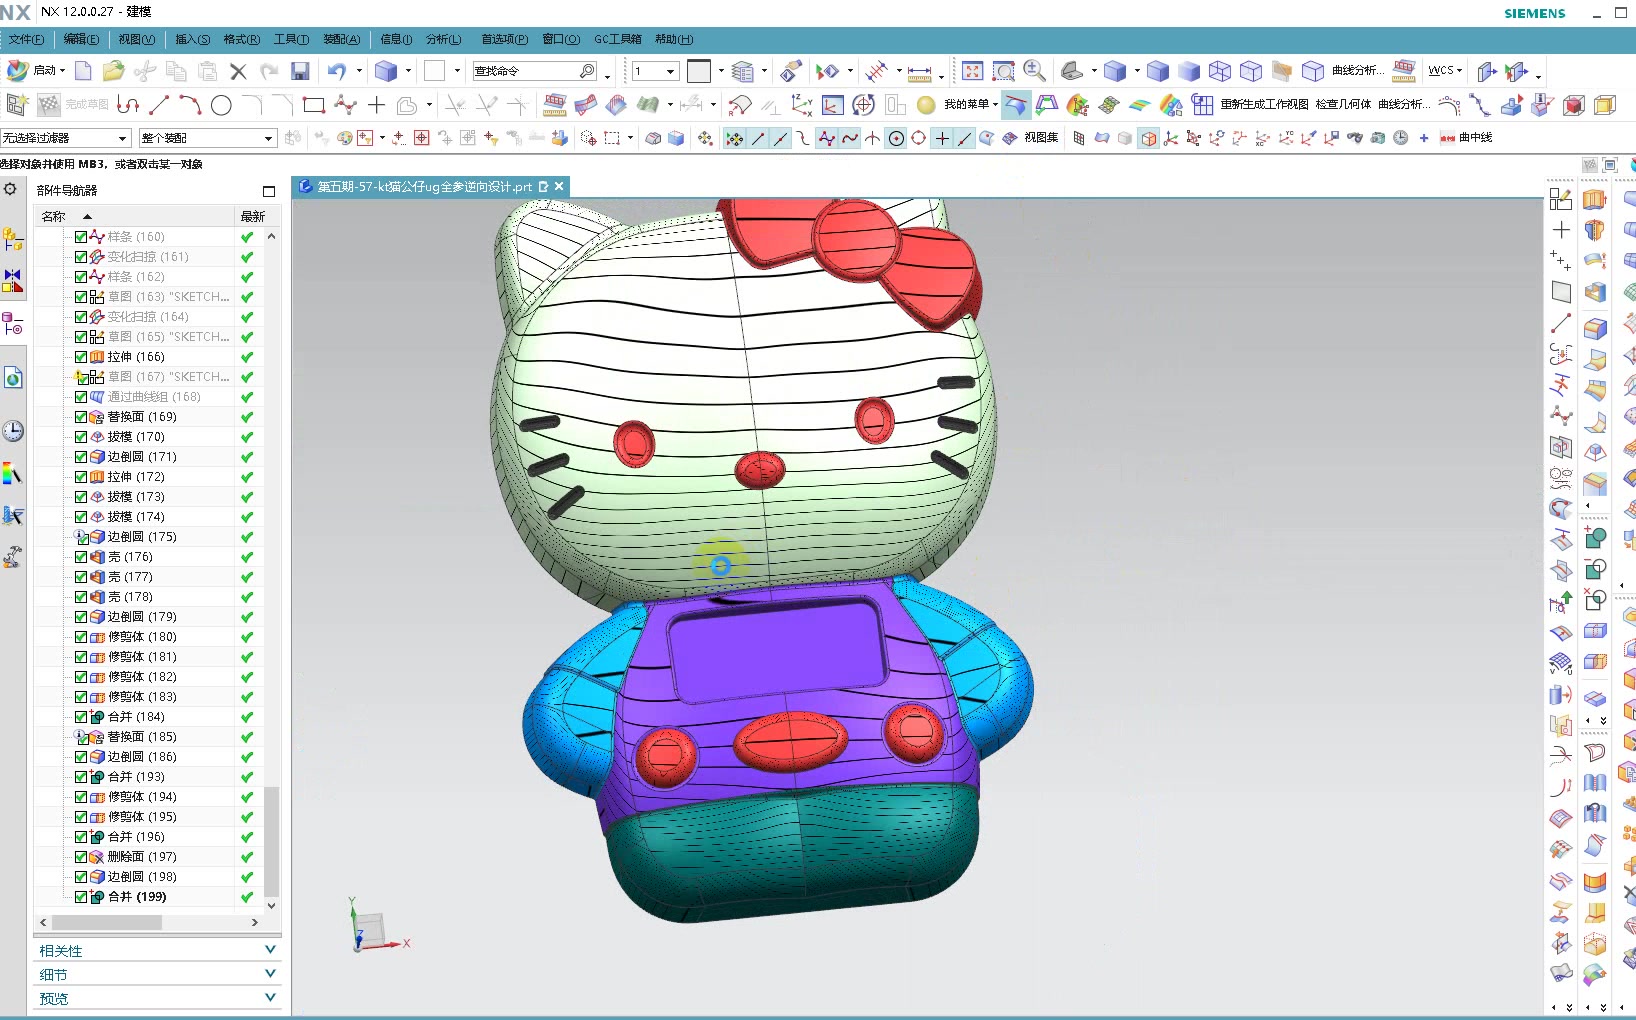Toggle checkbox for 边倒圆 (171)
This screenshot has height=1020, width=1636.
tap(81, 457)
